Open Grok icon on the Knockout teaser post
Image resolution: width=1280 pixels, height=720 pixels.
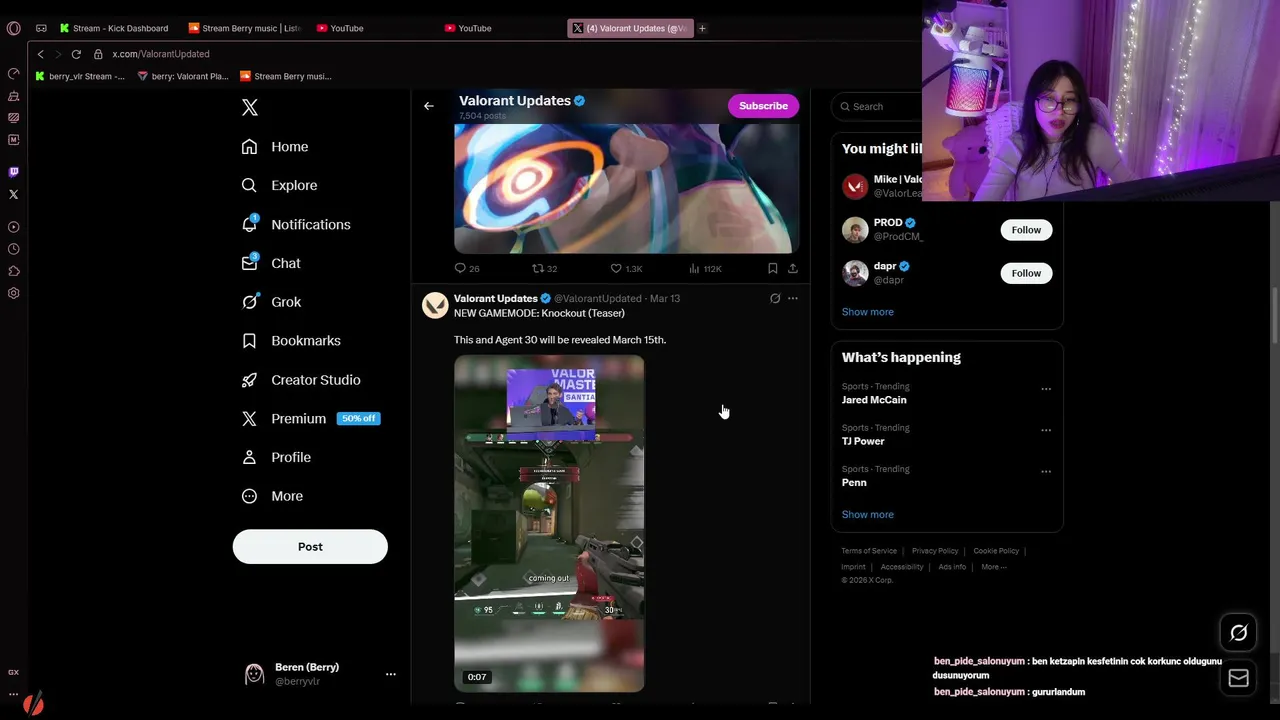click(x=775, y=298)
